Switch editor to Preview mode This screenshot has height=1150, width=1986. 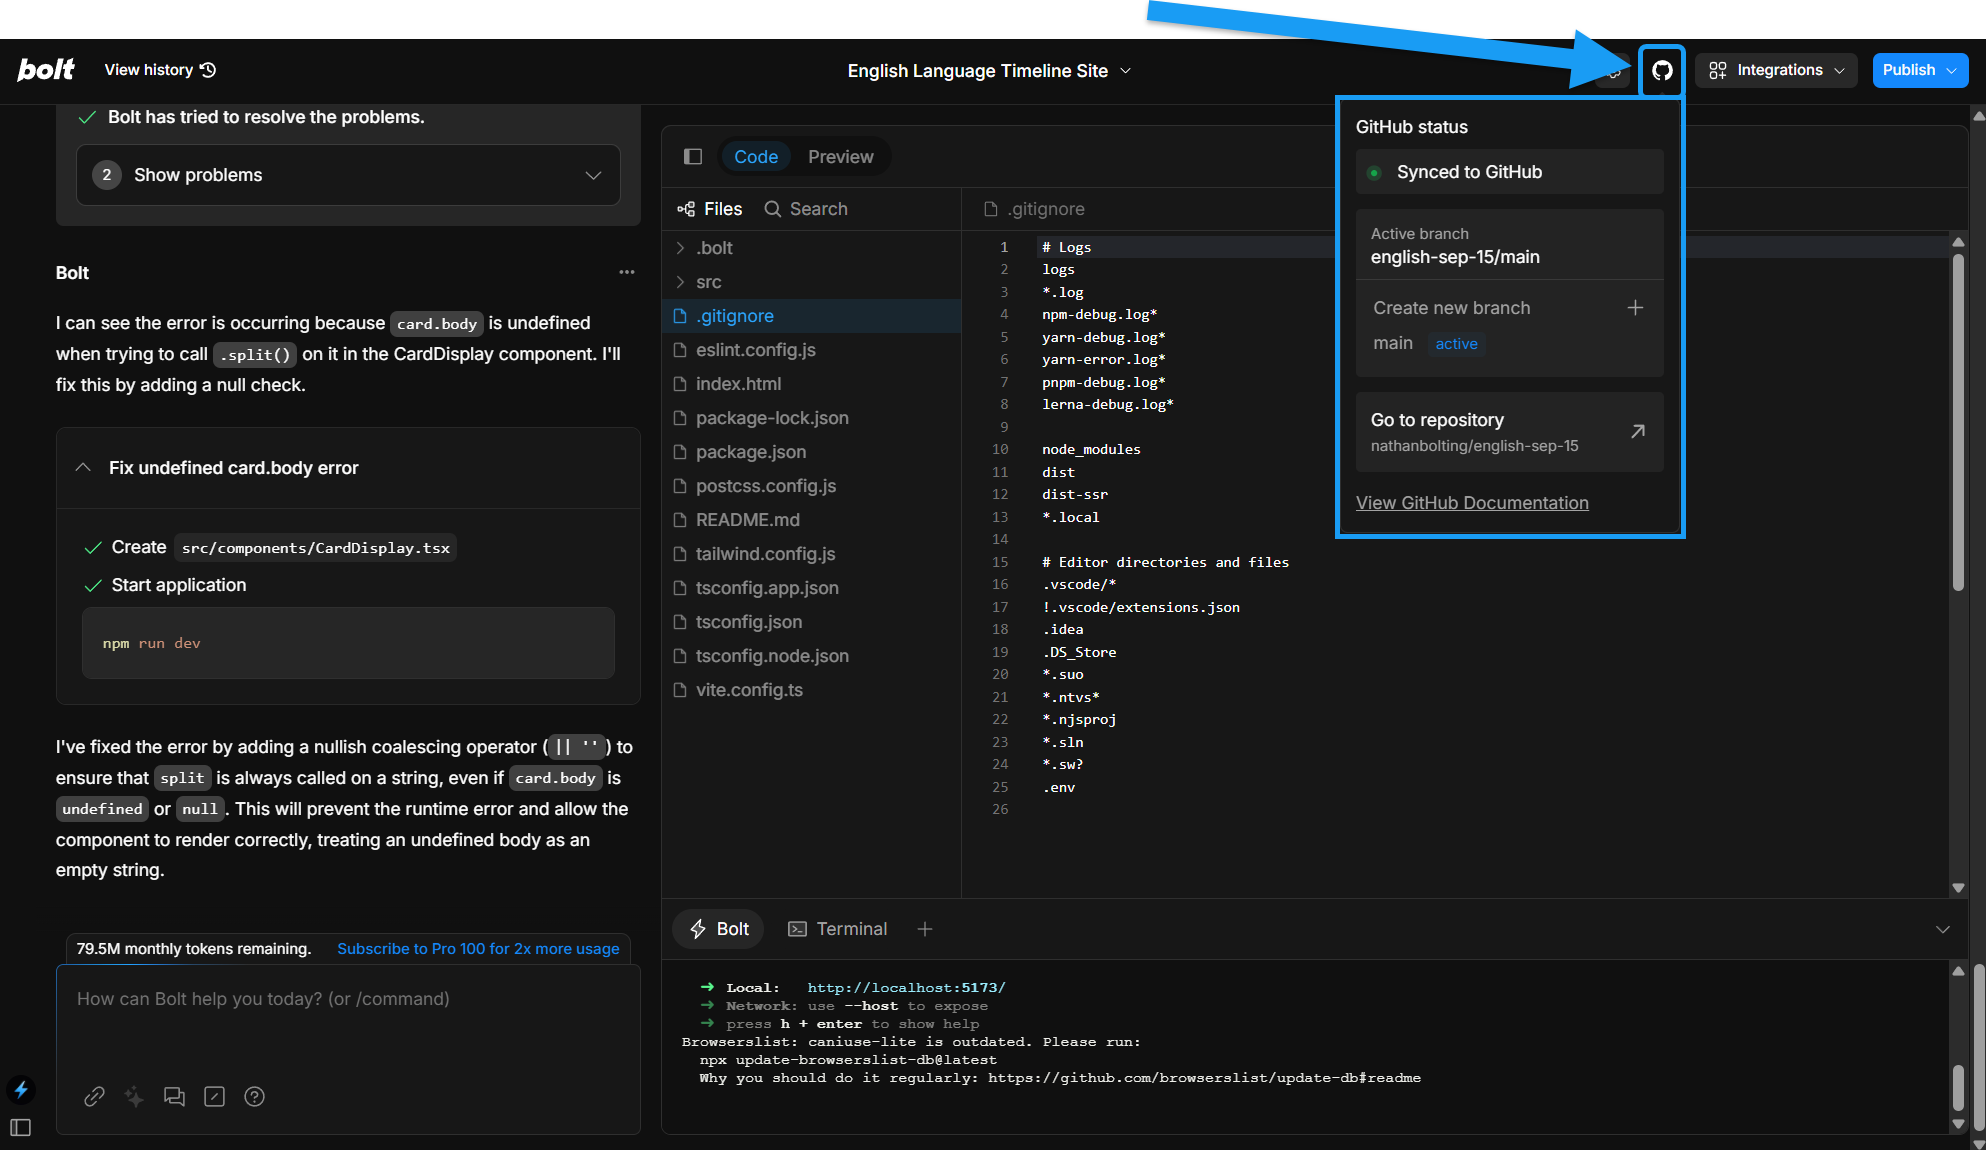click(840, 156)
